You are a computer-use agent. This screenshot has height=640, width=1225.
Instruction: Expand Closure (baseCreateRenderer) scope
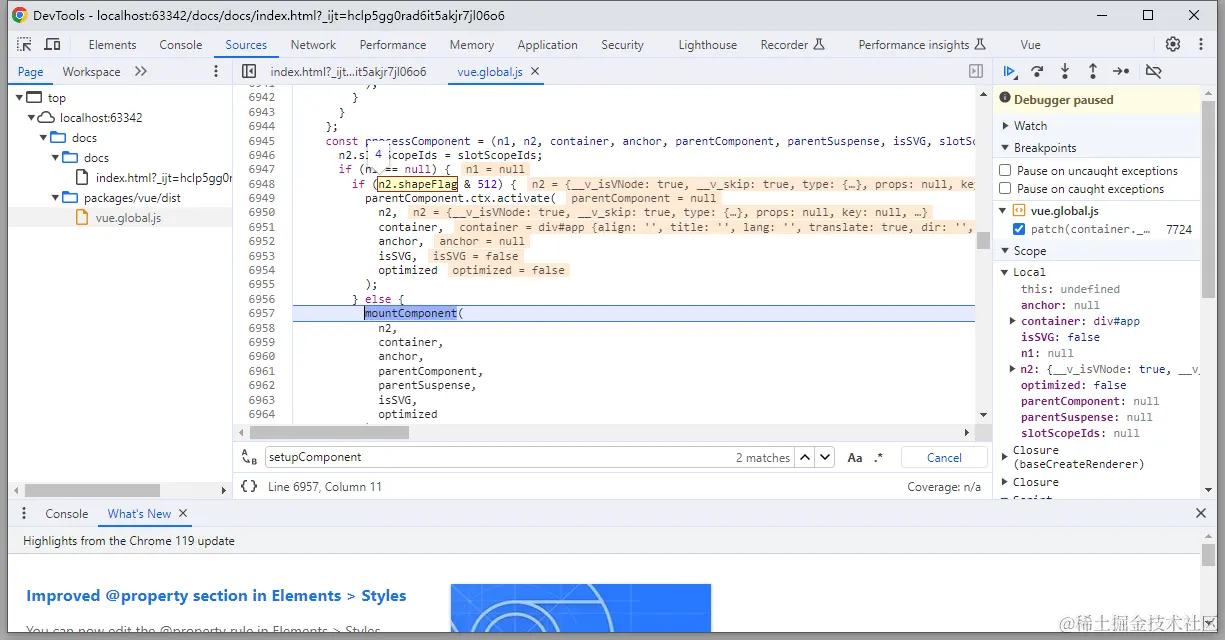point(1006,457)
